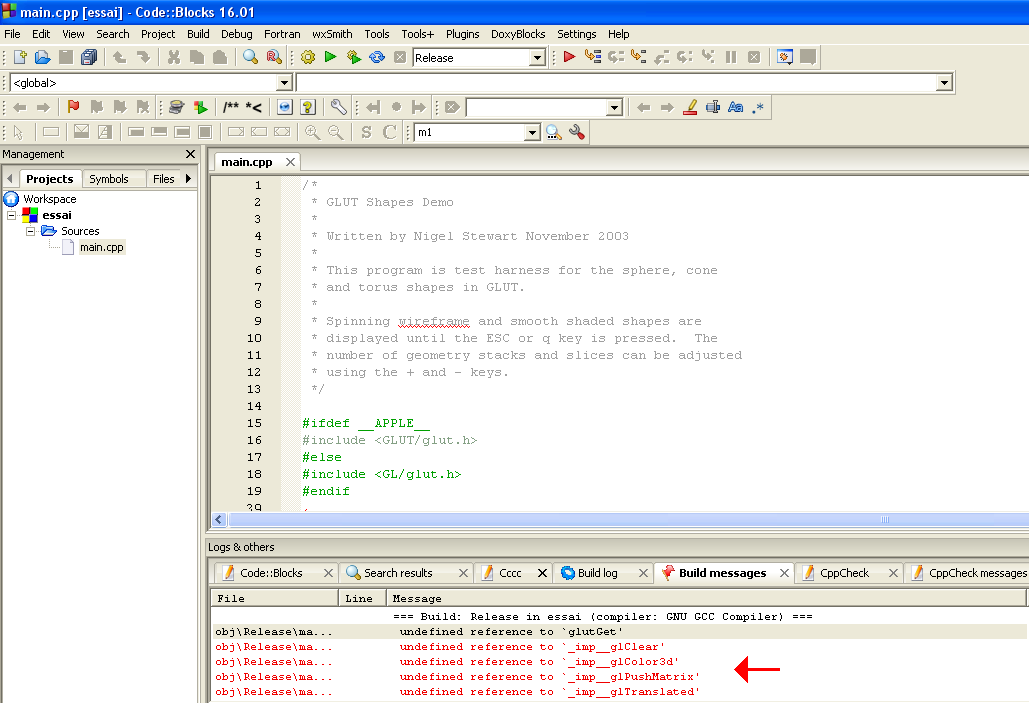The image size is (1029, 703).
Task: Build the project with the gear icon
Action: (x=307, y=57)
